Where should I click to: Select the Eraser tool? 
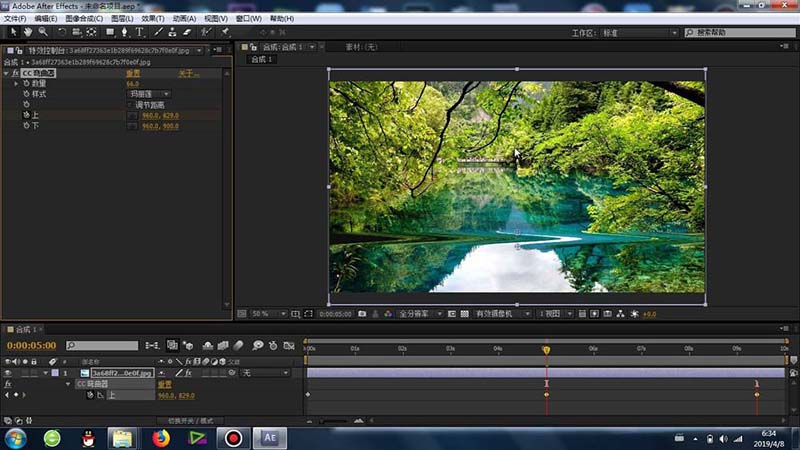(187, 32)
